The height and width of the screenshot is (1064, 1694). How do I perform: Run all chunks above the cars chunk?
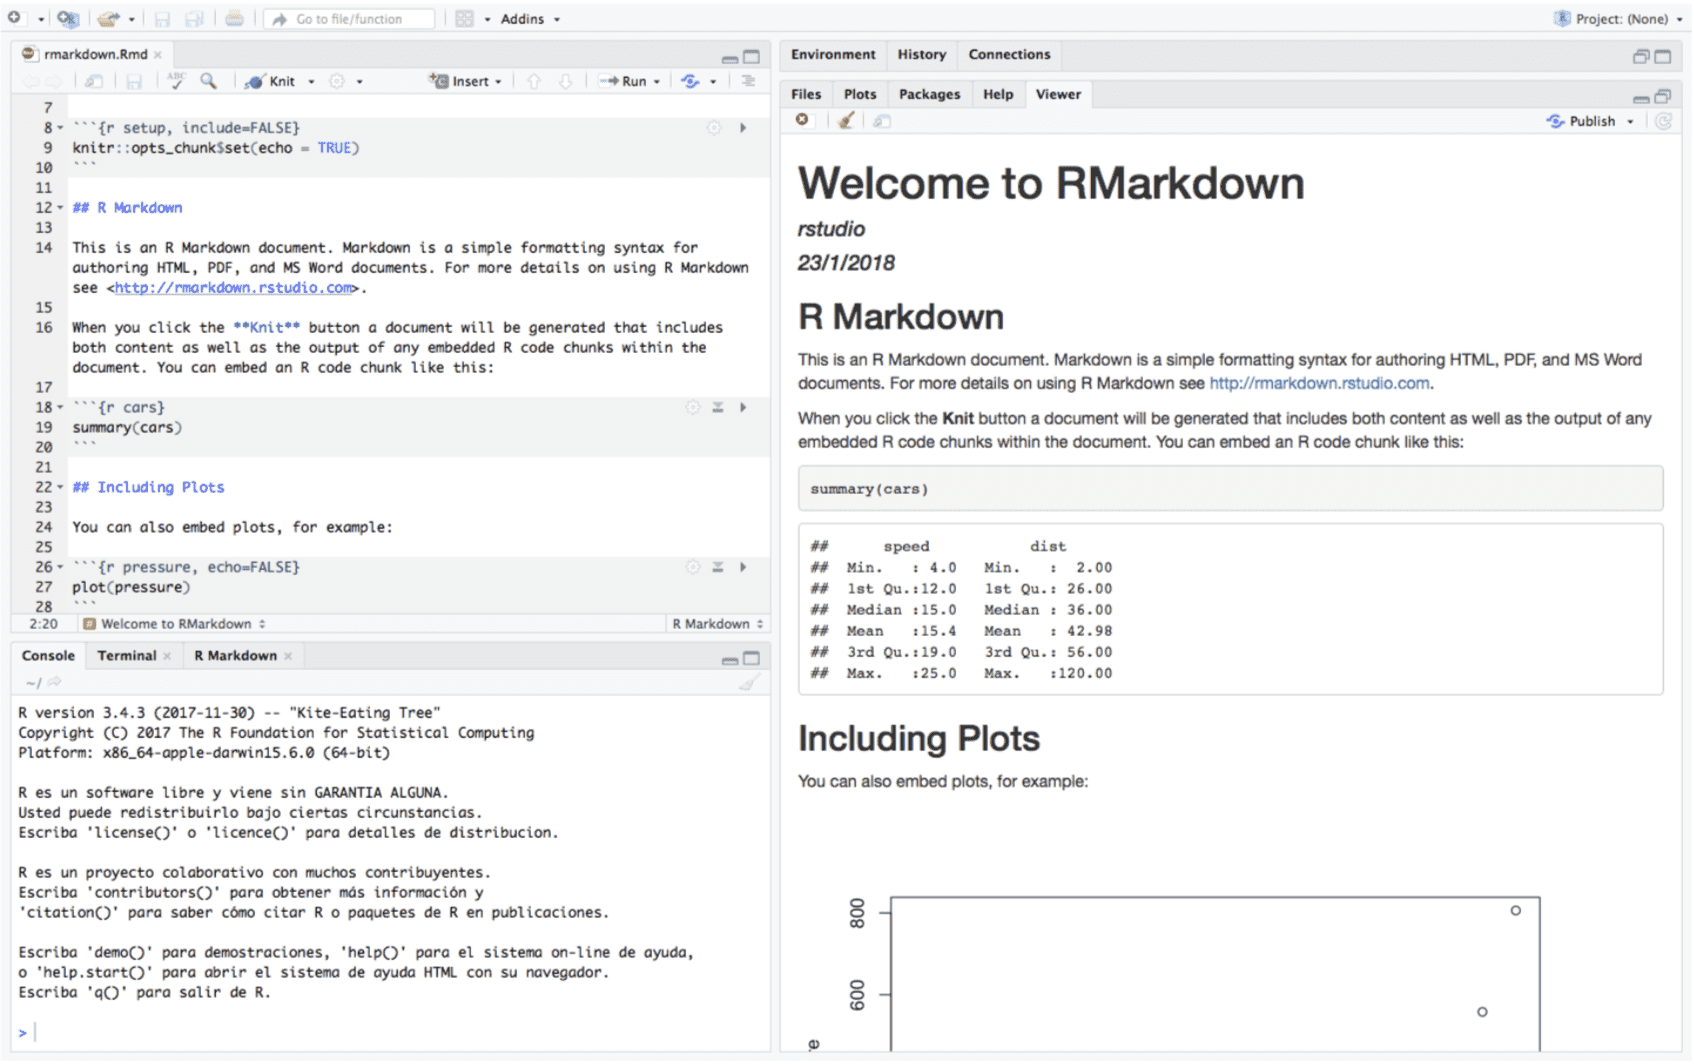(x=718, y=408)
